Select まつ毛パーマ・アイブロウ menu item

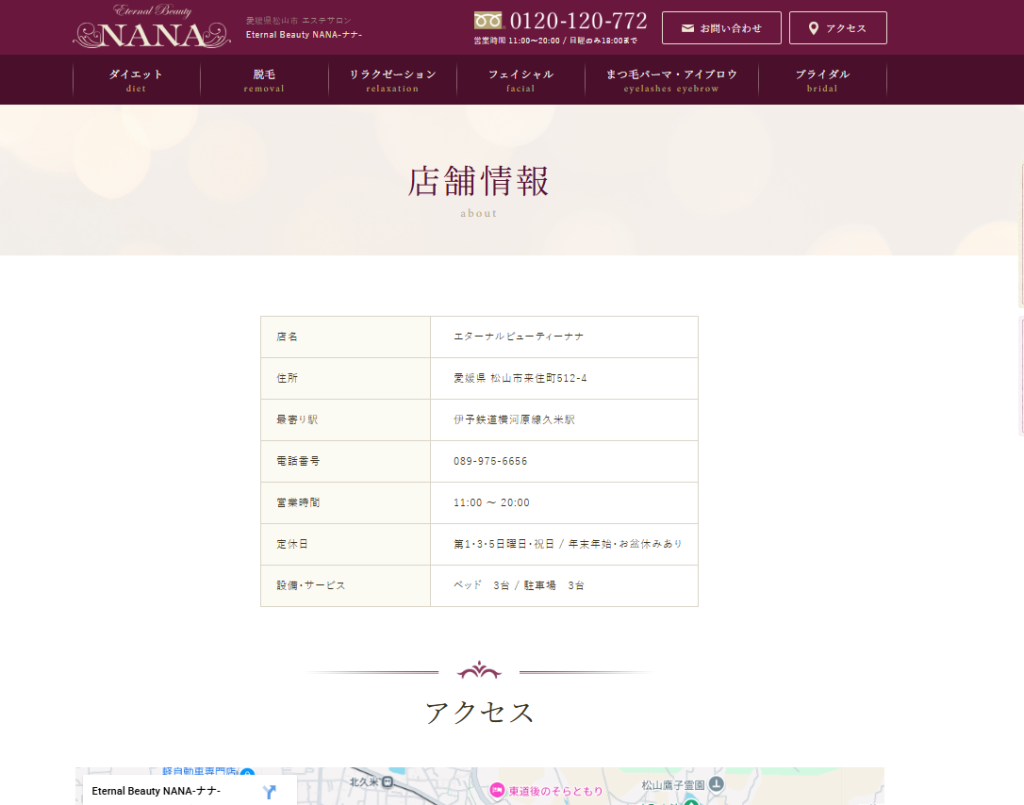coord(671,80)
